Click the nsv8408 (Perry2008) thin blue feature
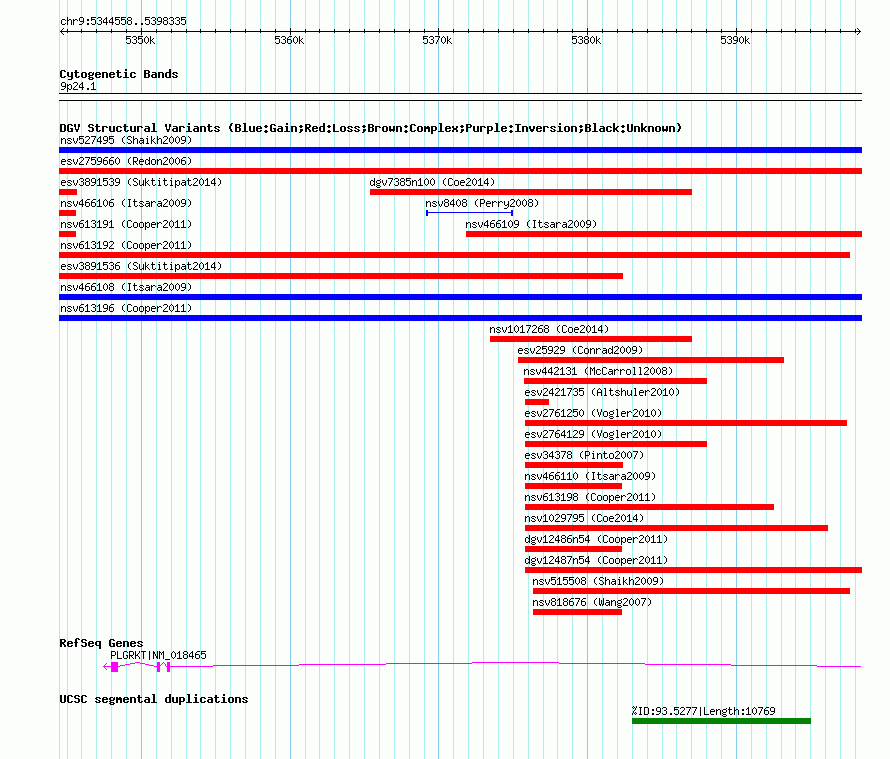This screenshot has height=759, width=890. tap(469, 213)
